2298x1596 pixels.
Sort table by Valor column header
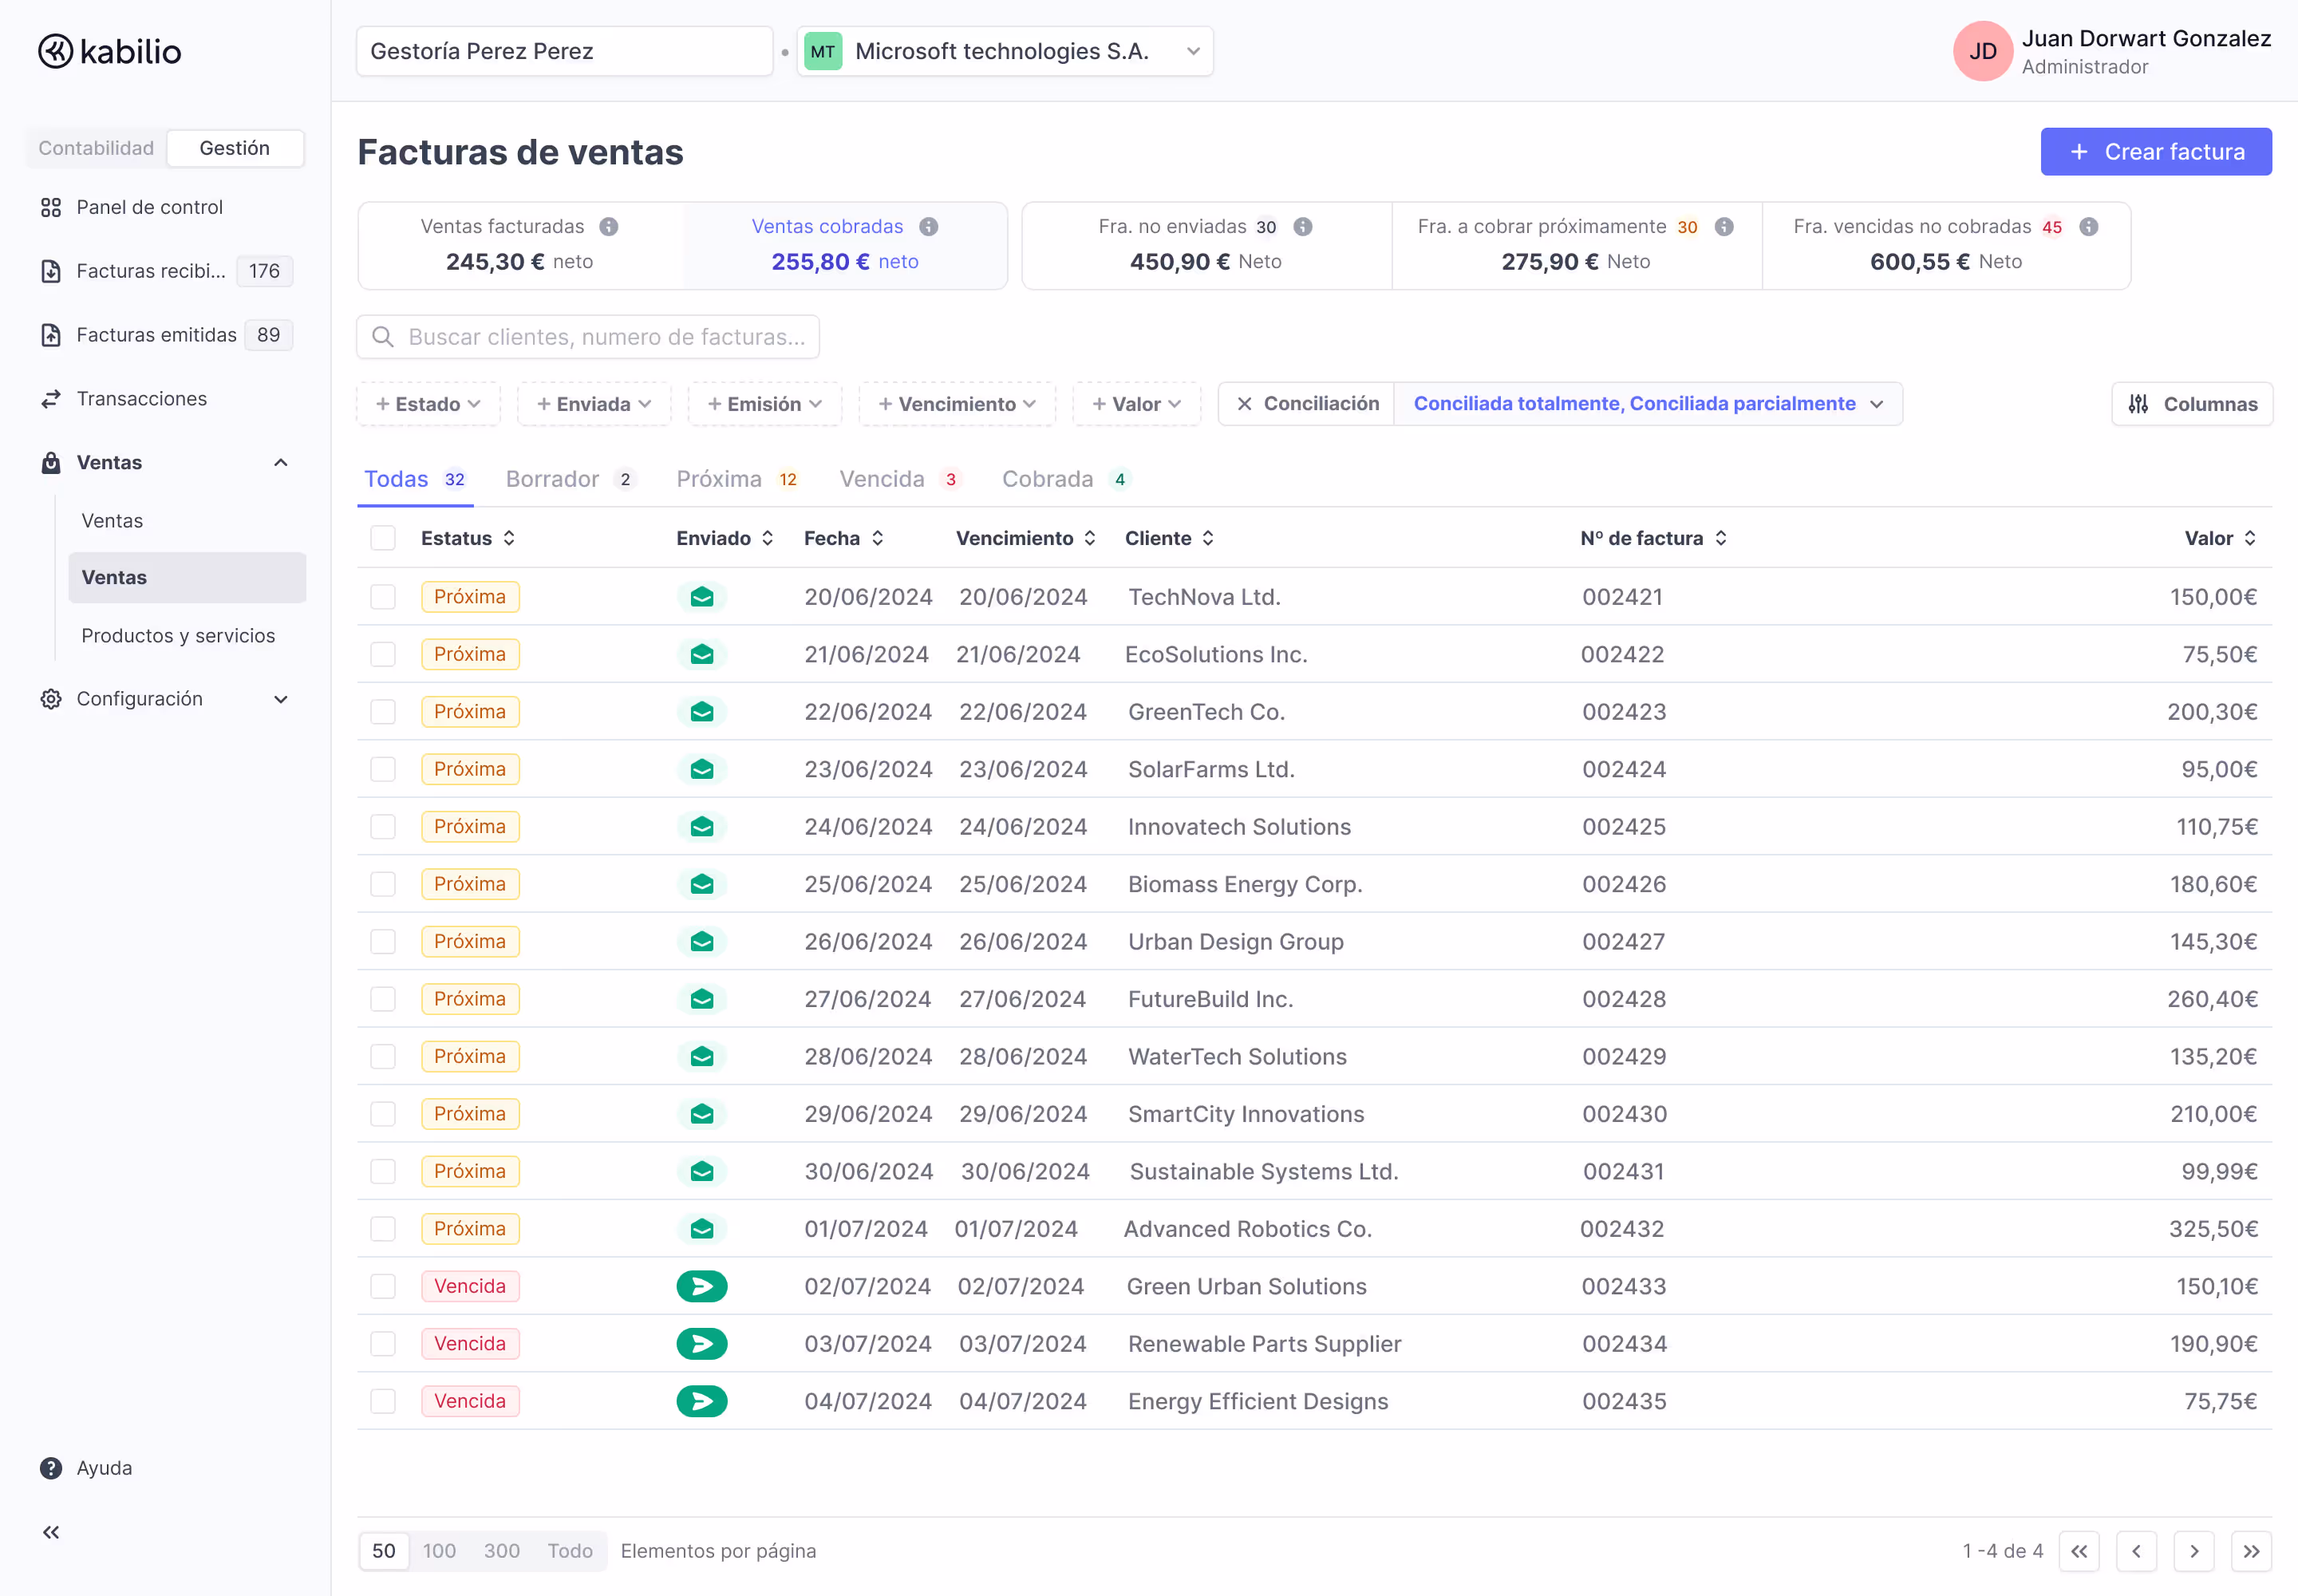(2220, 538)
